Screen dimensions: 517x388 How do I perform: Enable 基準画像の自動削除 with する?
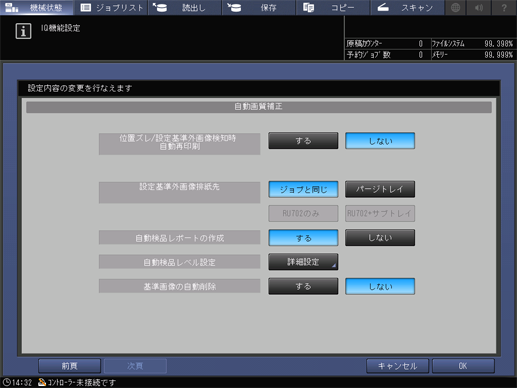coord(303,286)
